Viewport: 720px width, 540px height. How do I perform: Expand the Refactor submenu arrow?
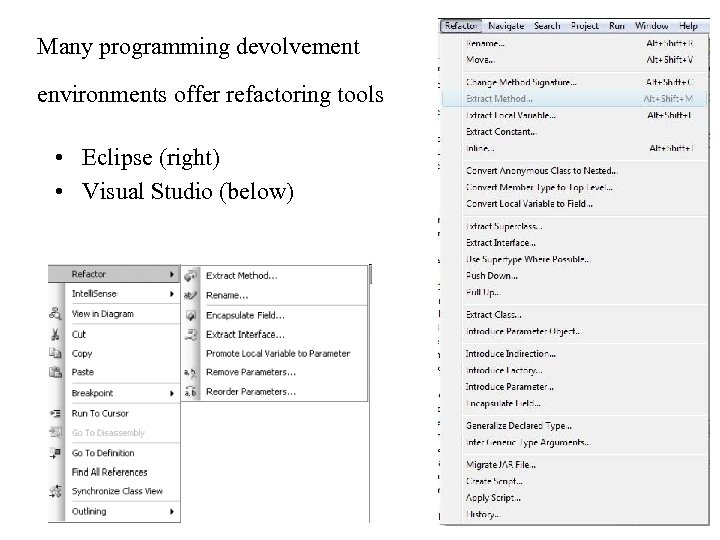tap(172, 274)
